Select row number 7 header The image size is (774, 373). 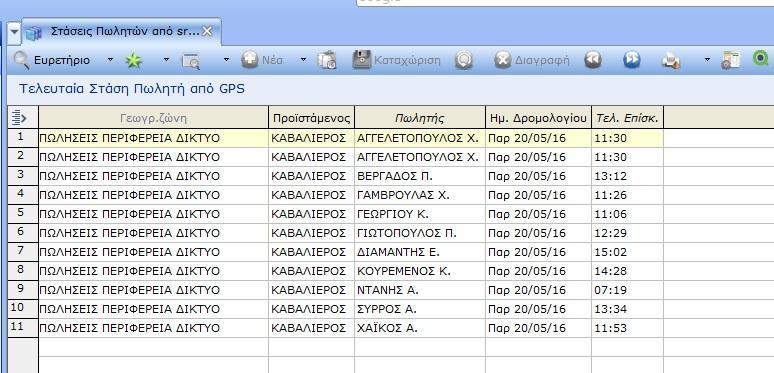click(23, 252)
